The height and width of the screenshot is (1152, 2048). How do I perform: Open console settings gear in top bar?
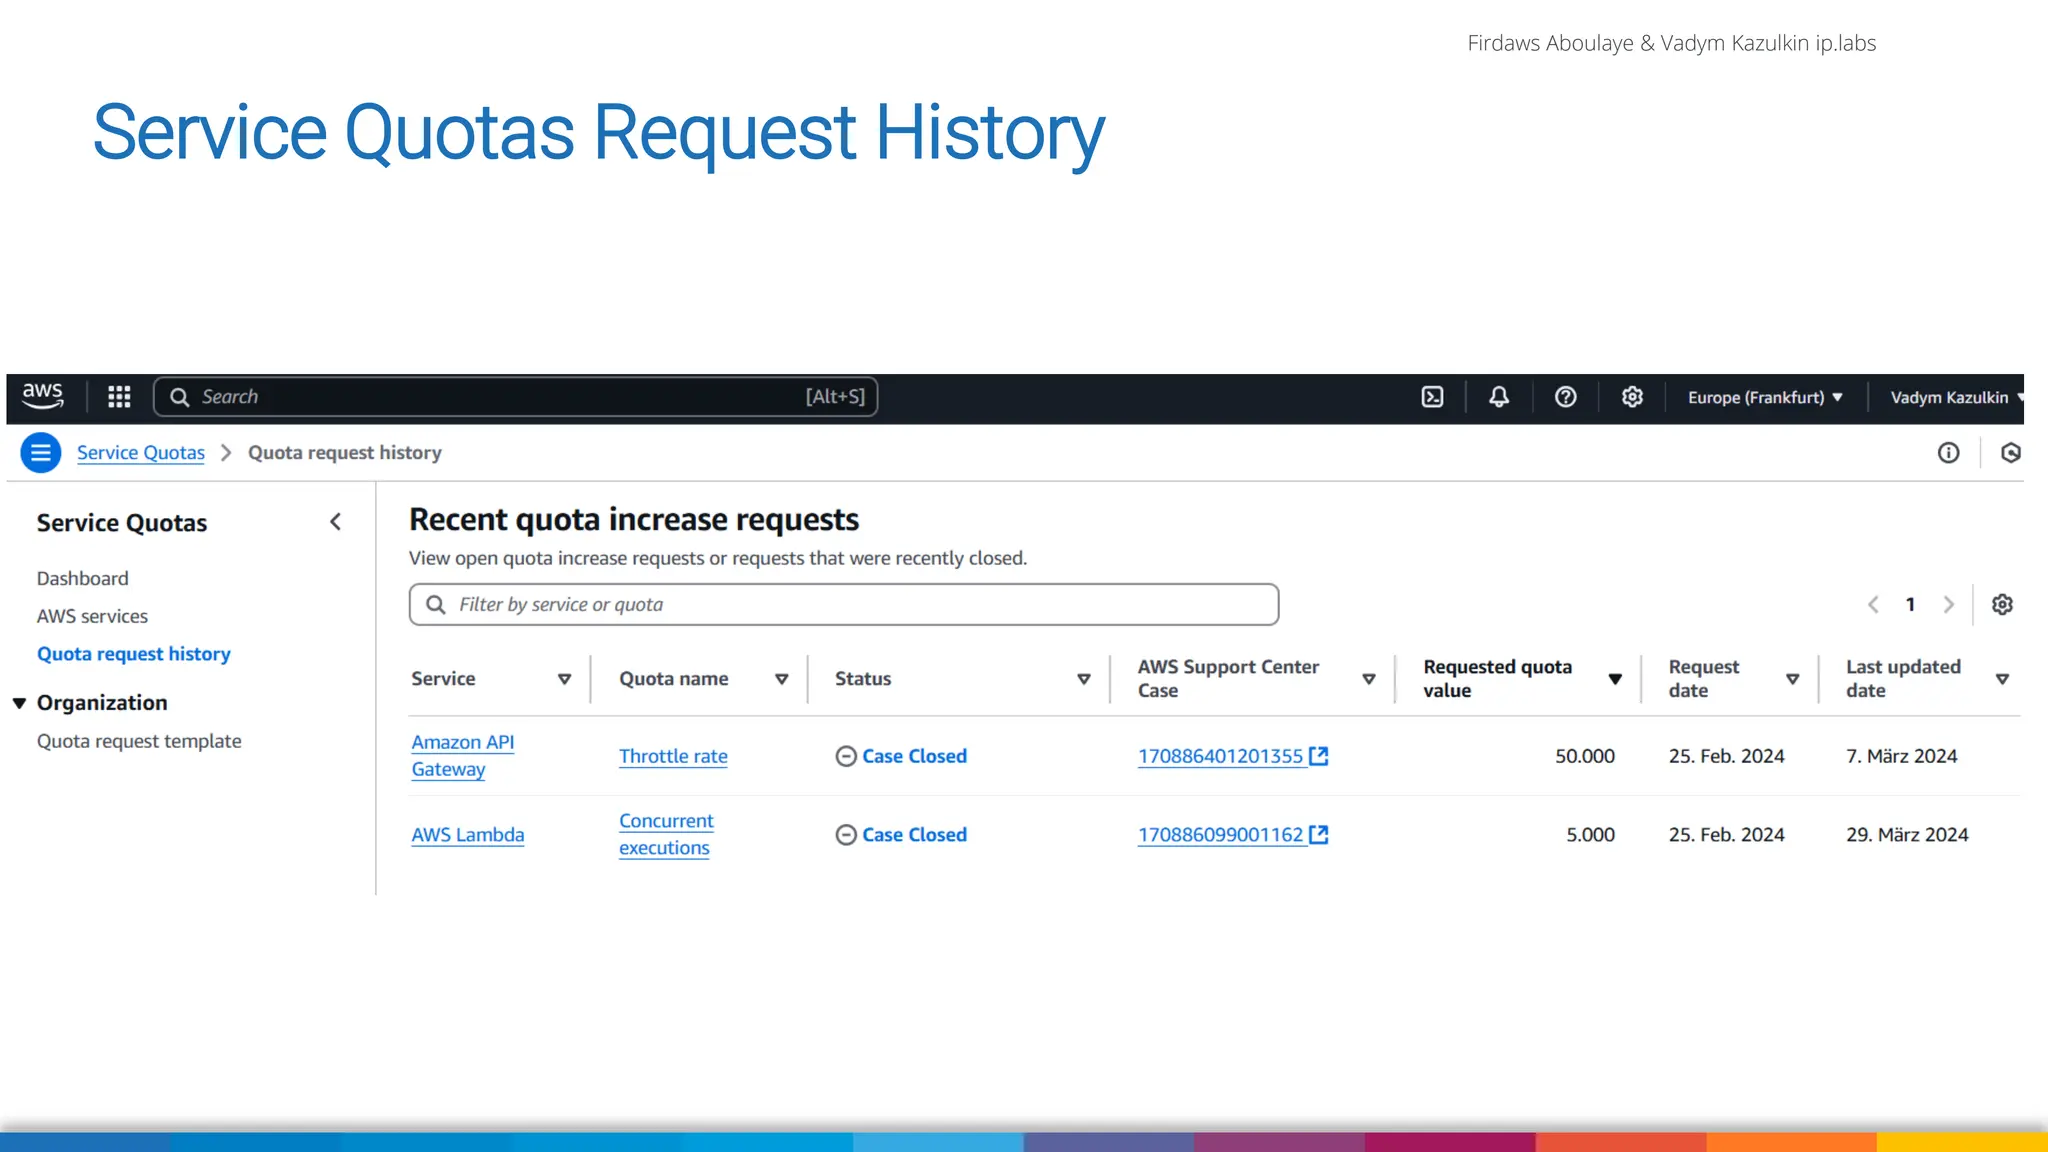[1632, 397]
